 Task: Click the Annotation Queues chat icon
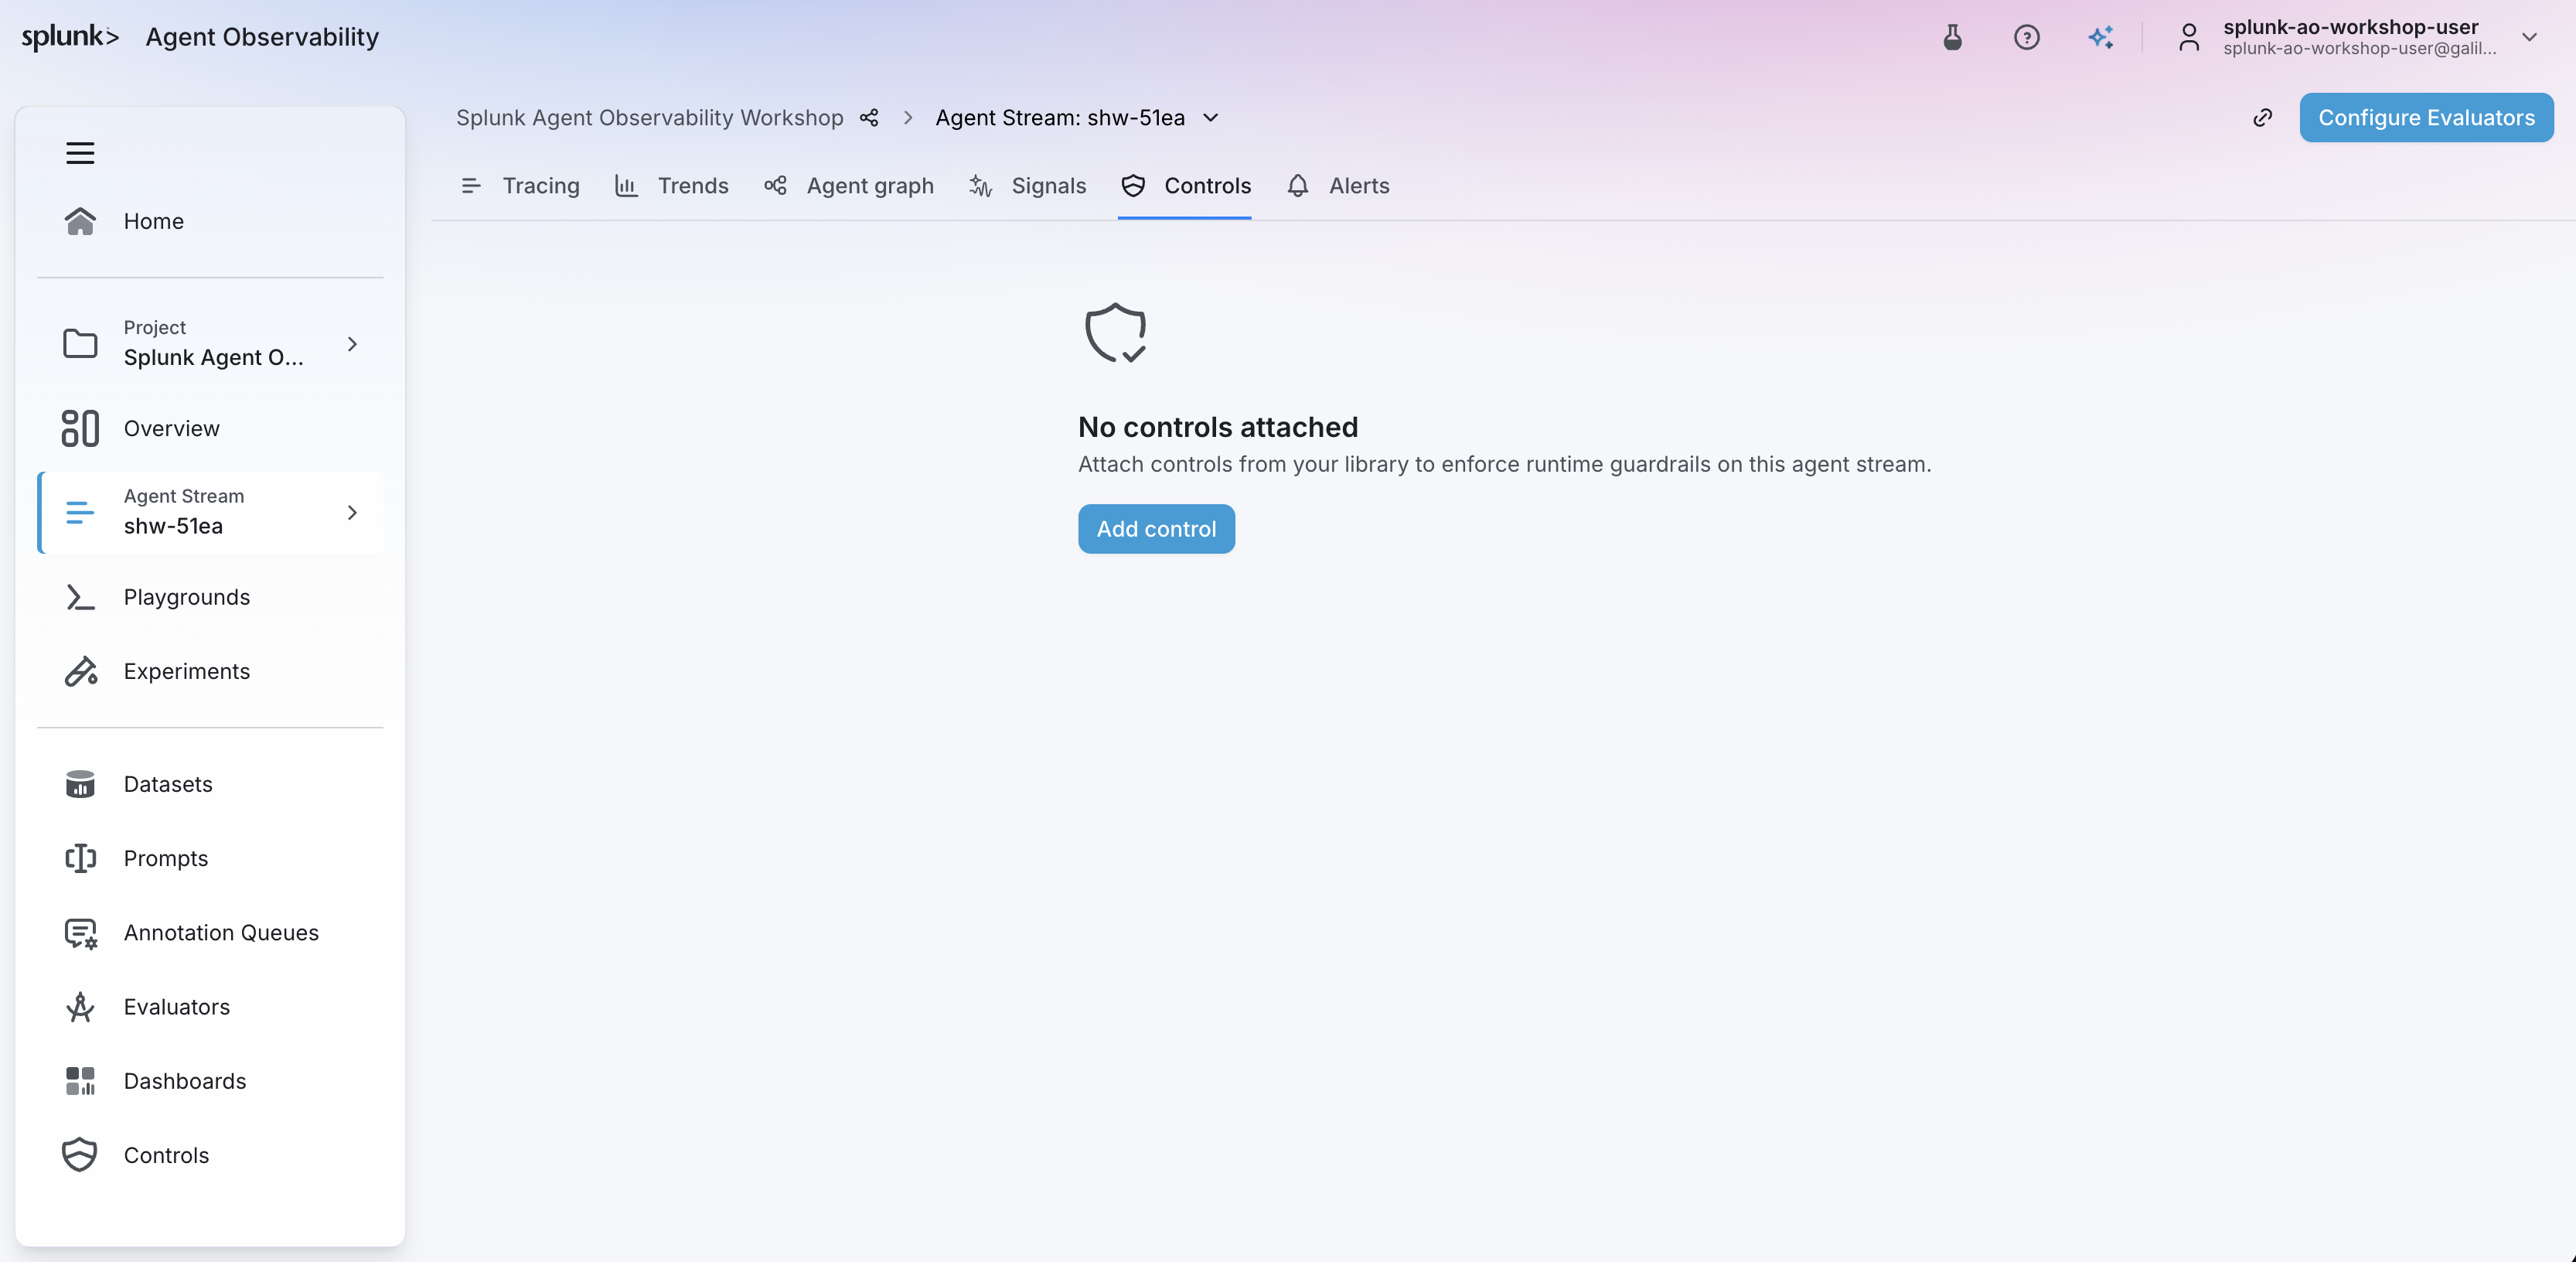(x=80, y=933)
